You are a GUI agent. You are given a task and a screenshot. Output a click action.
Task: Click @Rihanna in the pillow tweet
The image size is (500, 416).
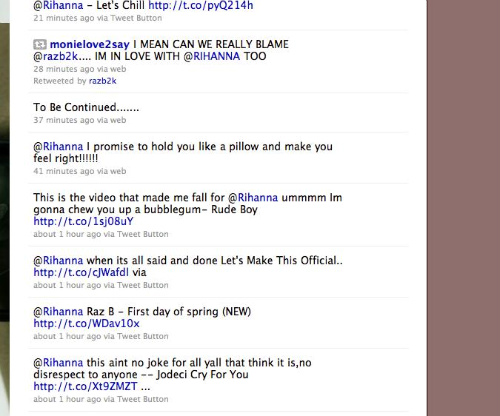pos(58,147)
